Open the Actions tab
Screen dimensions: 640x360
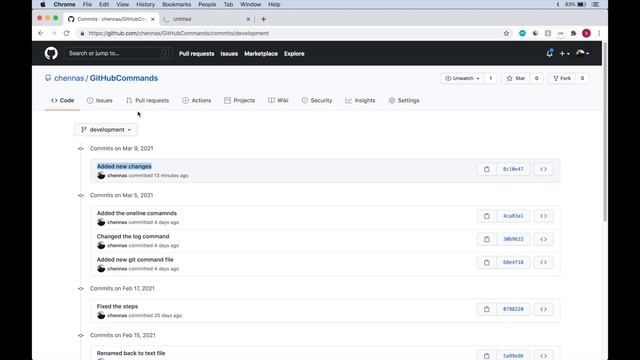[x=197, y=100]
